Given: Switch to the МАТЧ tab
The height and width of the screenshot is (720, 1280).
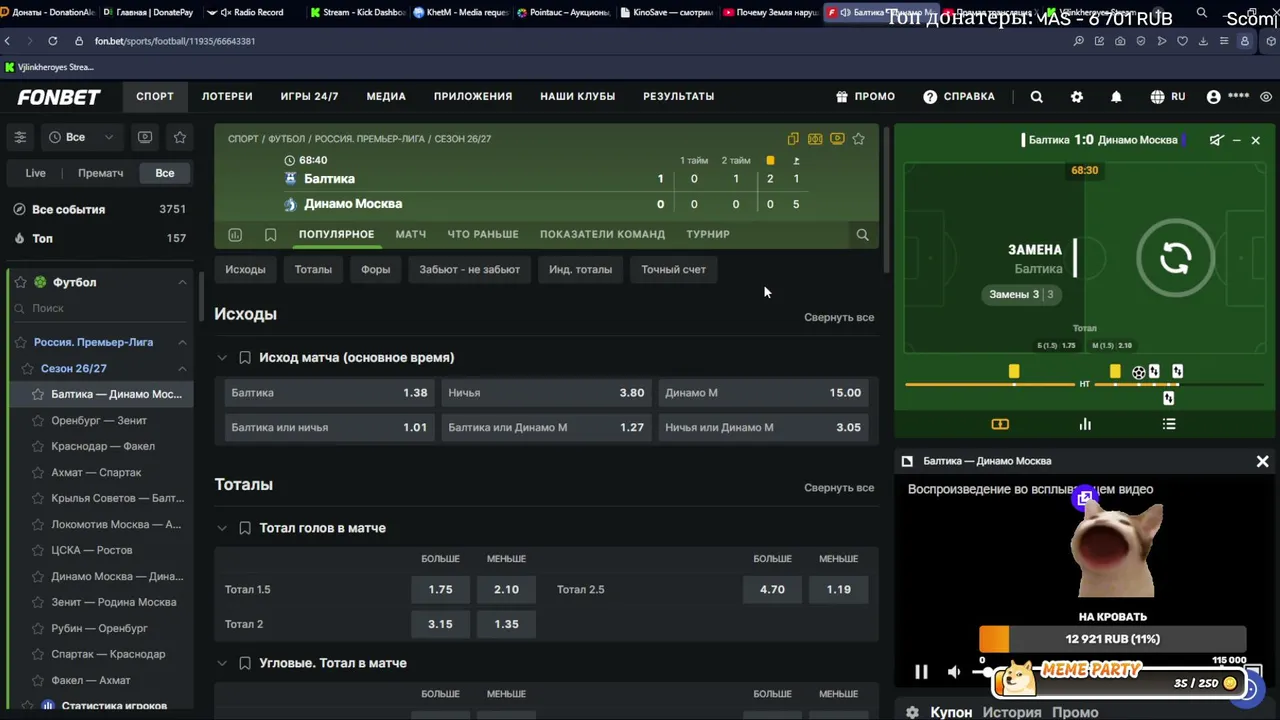Looking at the screenshot, I should point(410,234).
